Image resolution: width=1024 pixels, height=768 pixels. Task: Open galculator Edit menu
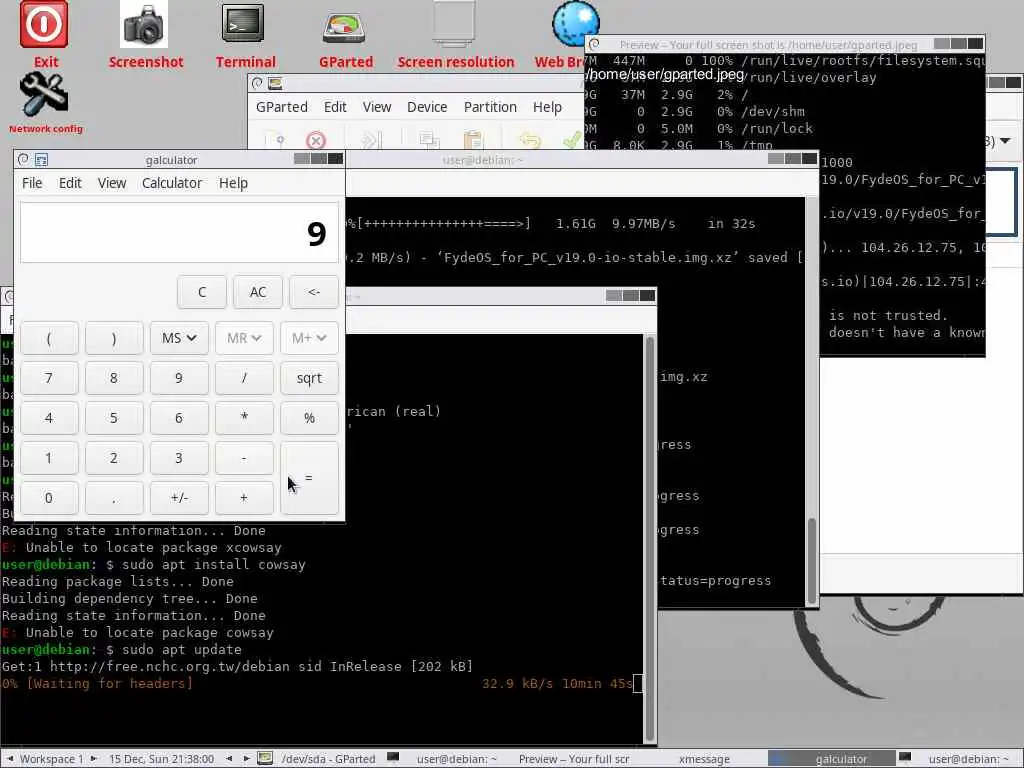pyautogui.click(x=70, y=183)
